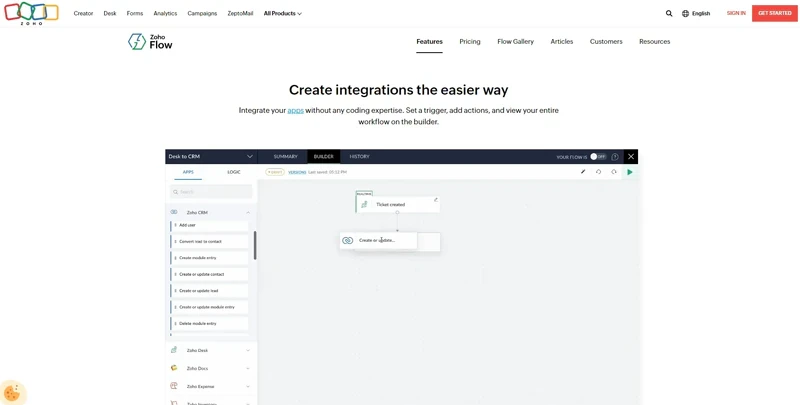
Task: Click the CRM icon on dragged action card
Action: click(347, 240)
